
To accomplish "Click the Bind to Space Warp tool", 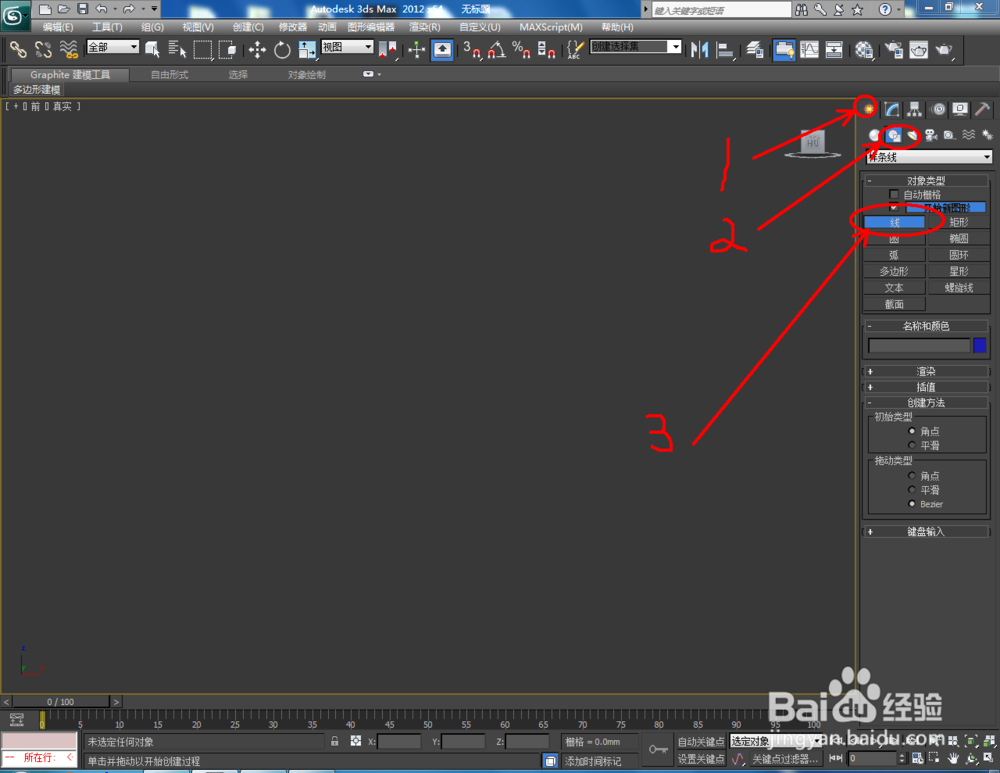I will pos(68,49).
